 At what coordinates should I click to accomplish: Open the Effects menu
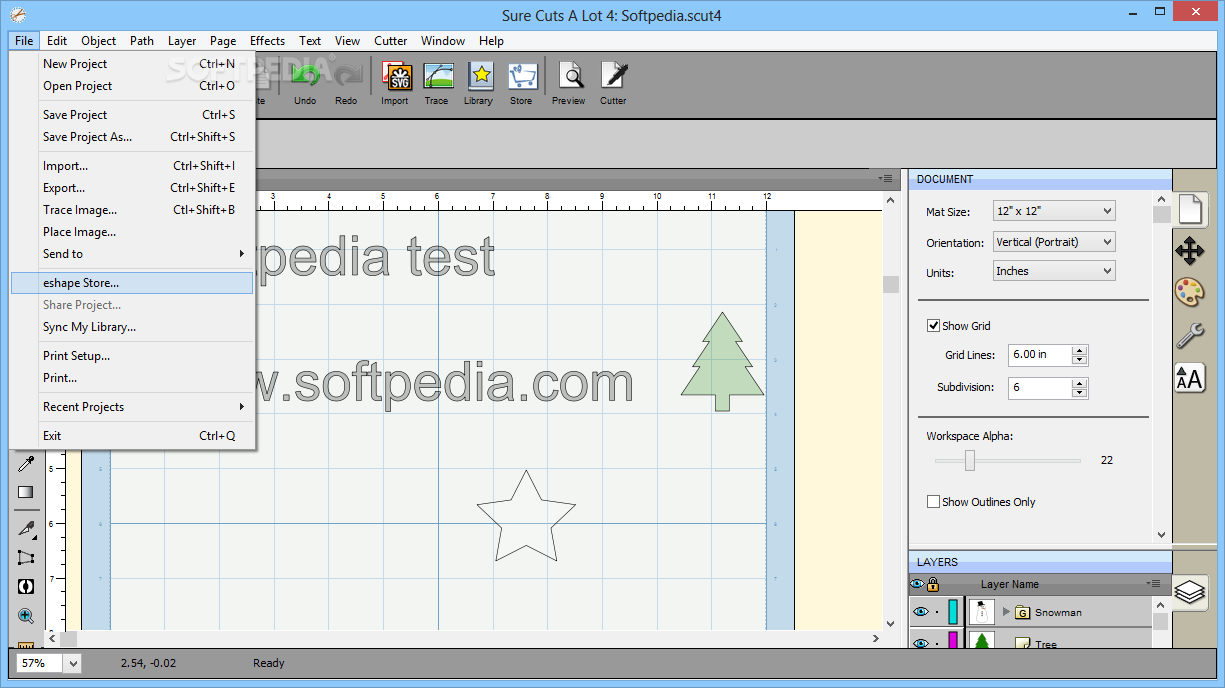pos(267,41)
